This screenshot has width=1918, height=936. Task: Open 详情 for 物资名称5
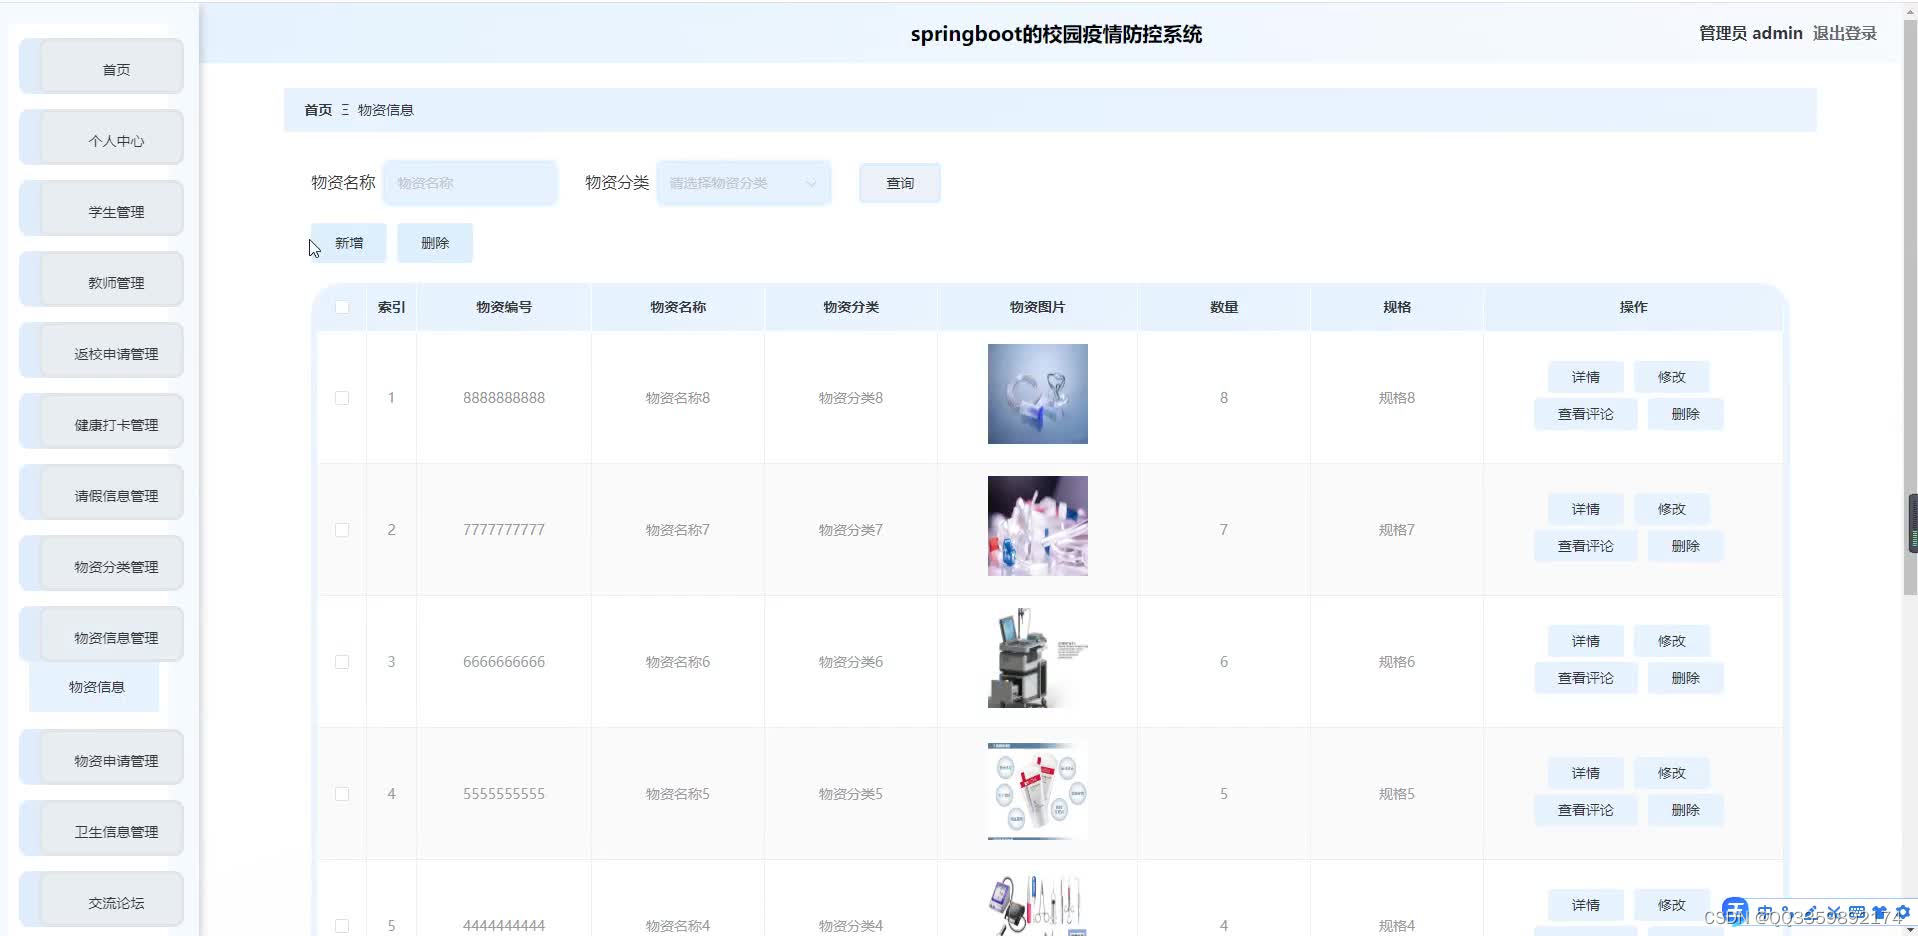tap(1586, 773)
